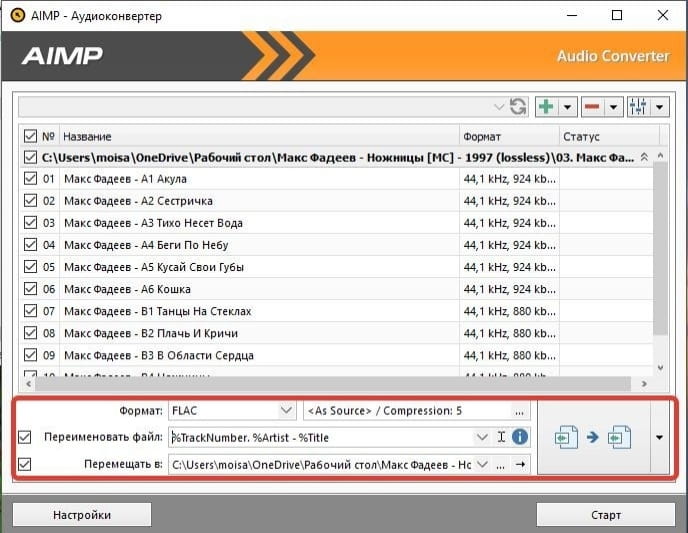This screenshot has width=688, height=533.
Task: Toggle Переименовать файл checkbox
Action: pos(25,437)
